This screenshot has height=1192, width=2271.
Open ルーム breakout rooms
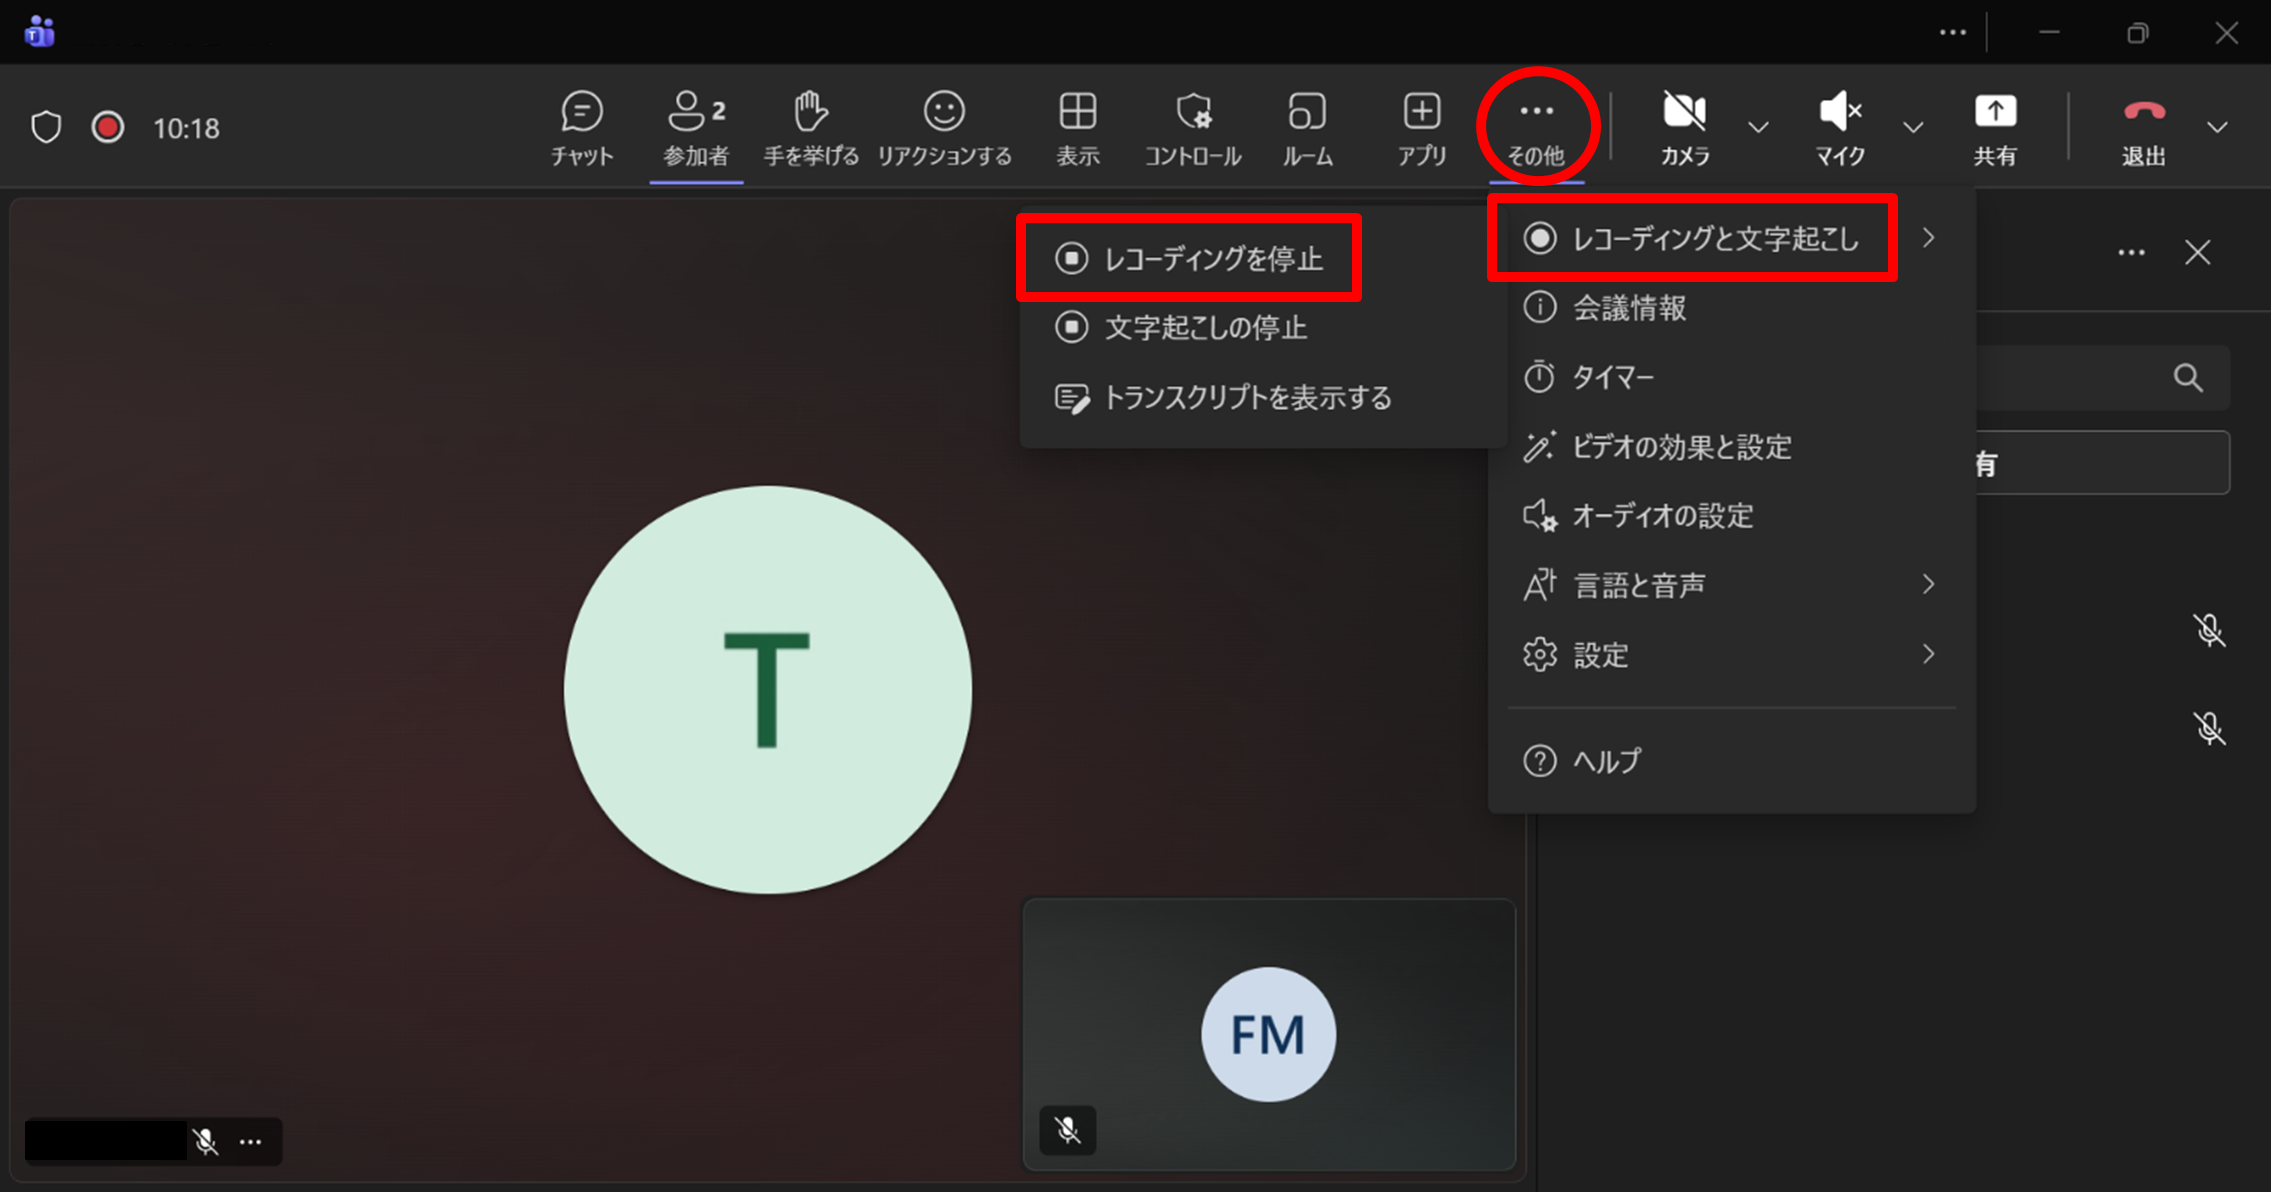pos(1307,127)
